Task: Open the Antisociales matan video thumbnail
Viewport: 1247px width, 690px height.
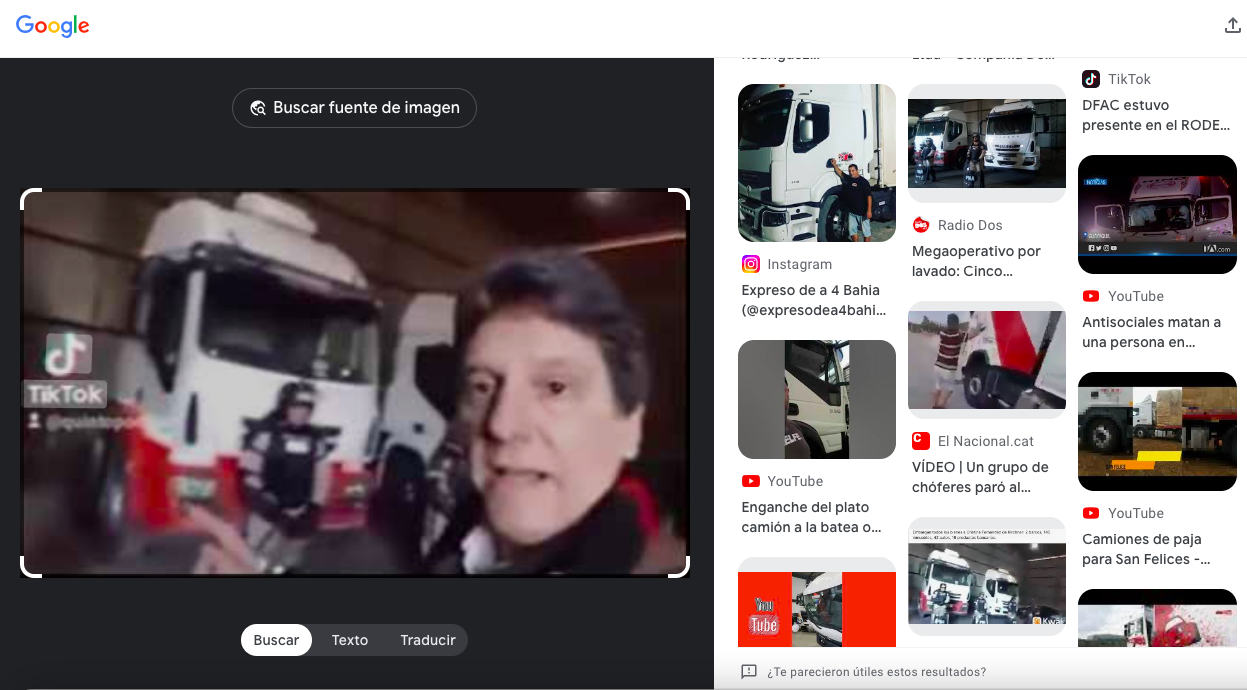Action: tap(1157, 214)
